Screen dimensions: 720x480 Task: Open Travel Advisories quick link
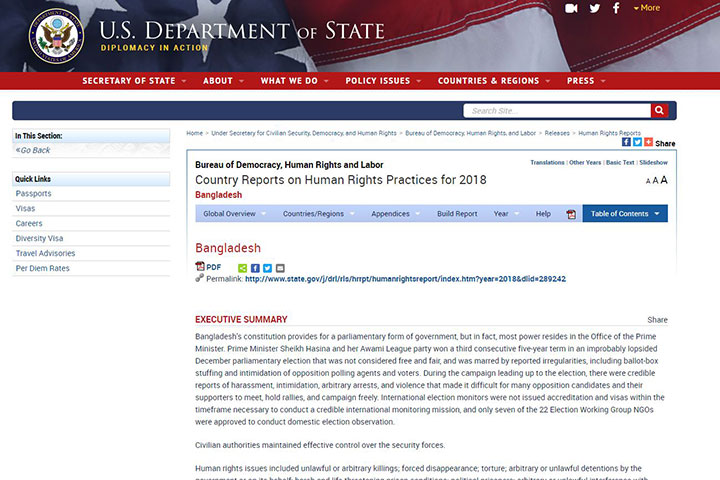[45, 253]
